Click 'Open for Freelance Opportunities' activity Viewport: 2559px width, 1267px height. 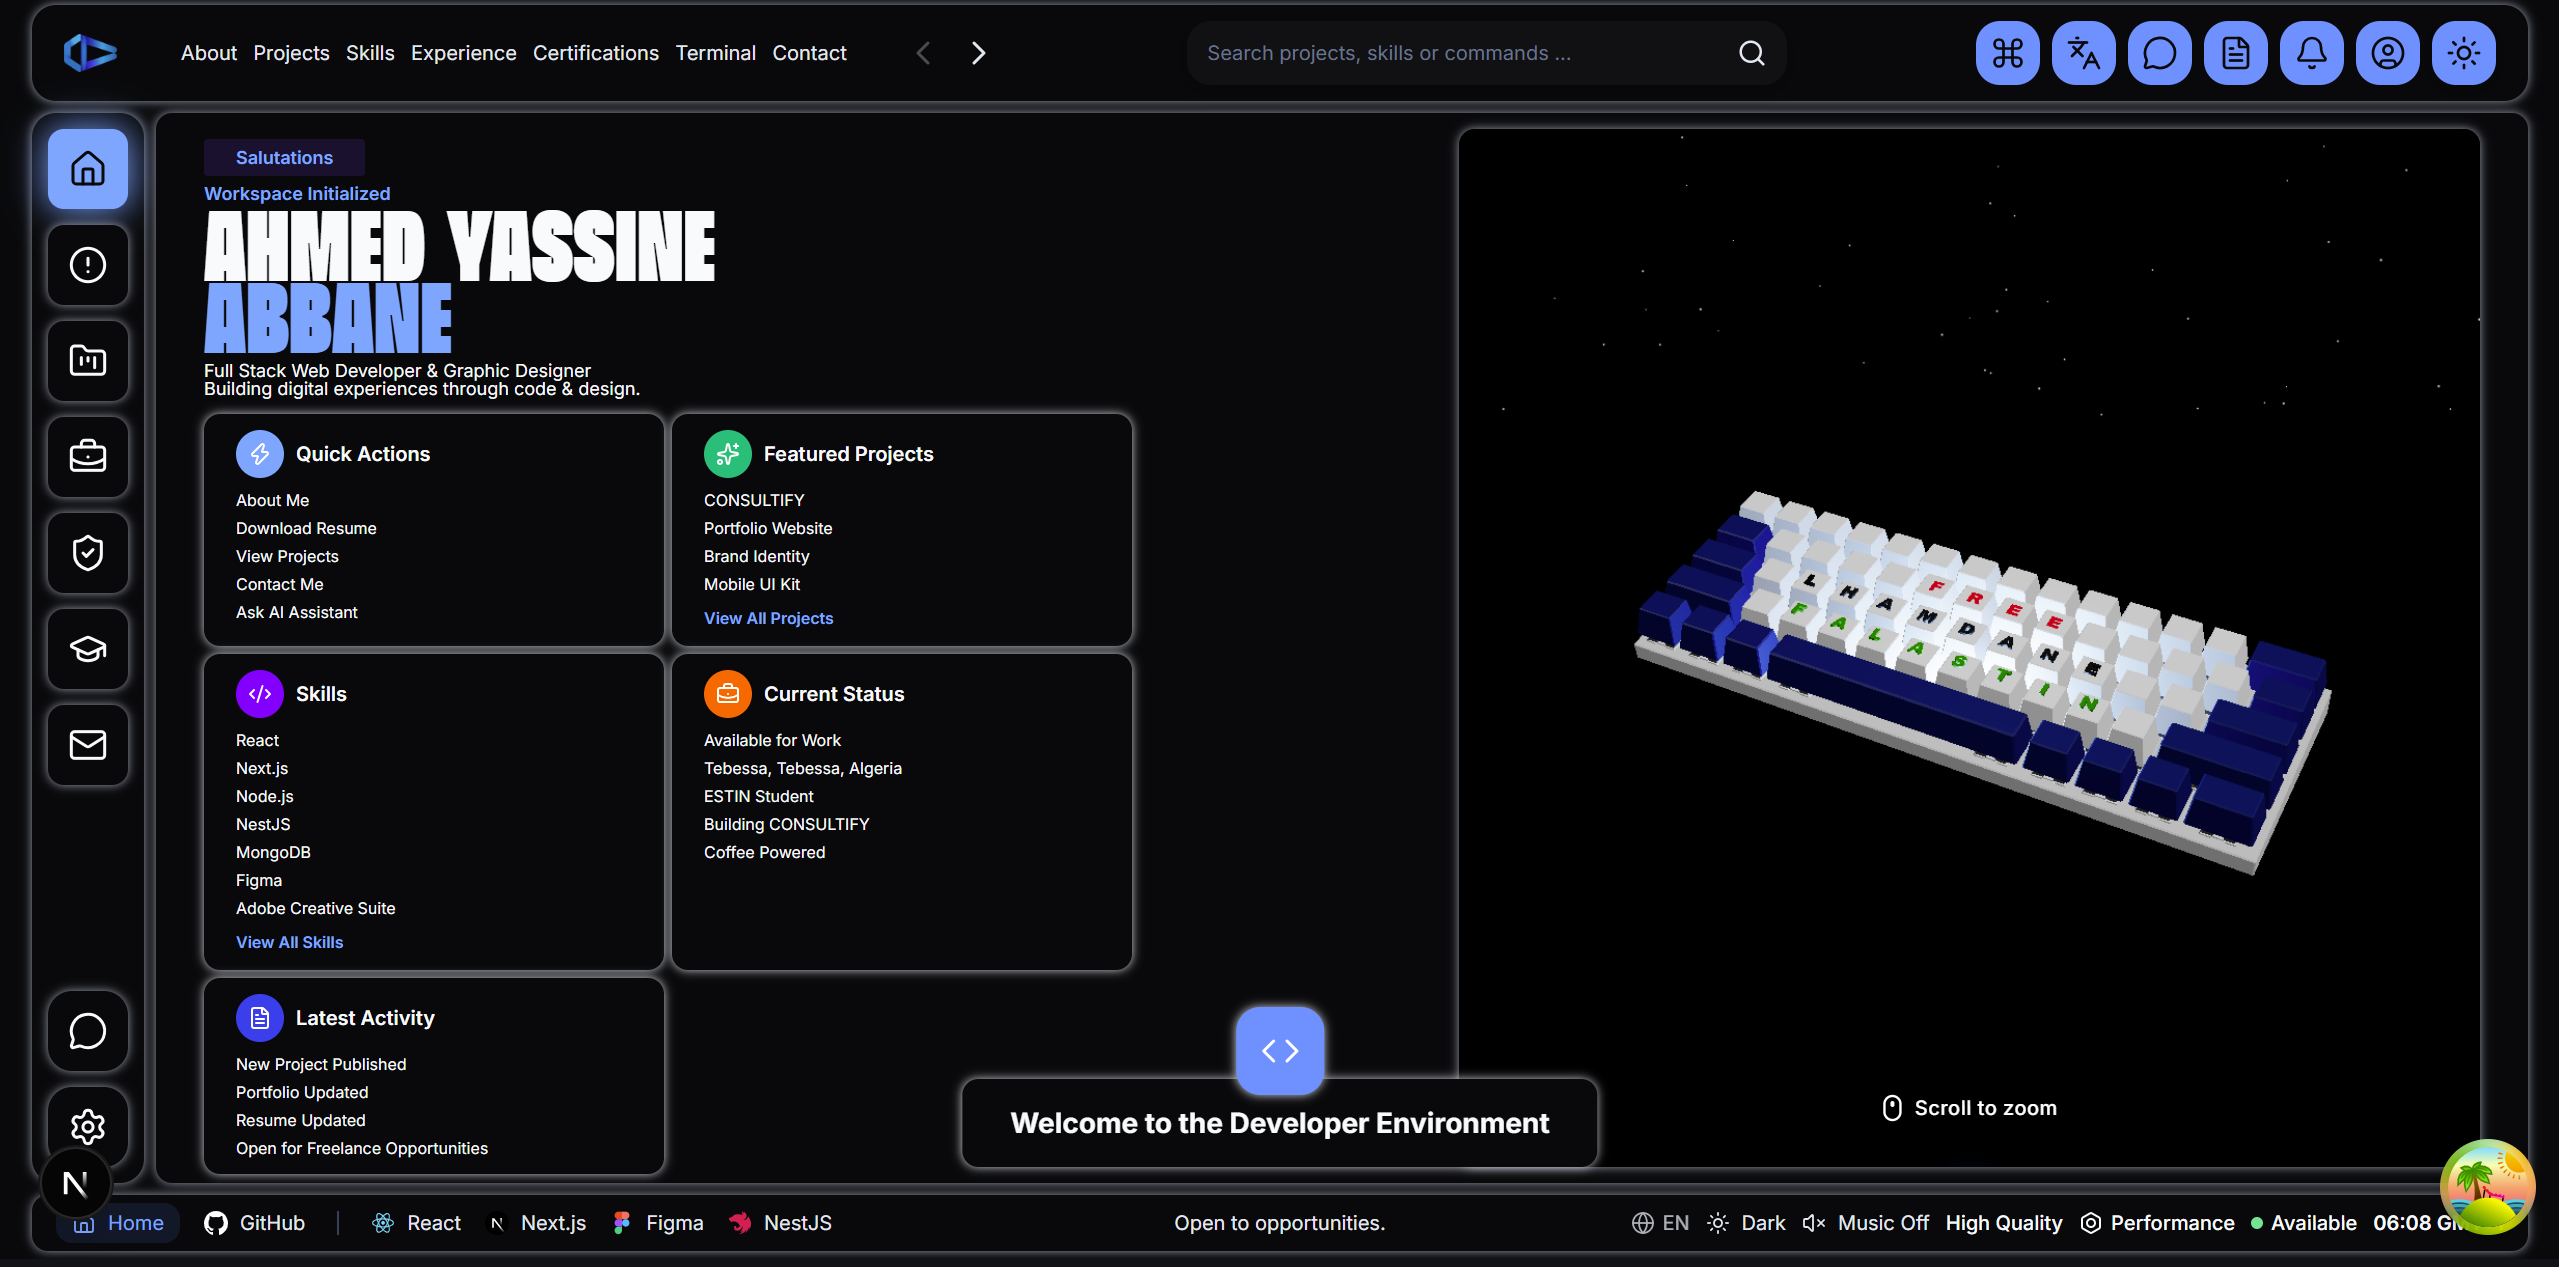coord(362,1149)
